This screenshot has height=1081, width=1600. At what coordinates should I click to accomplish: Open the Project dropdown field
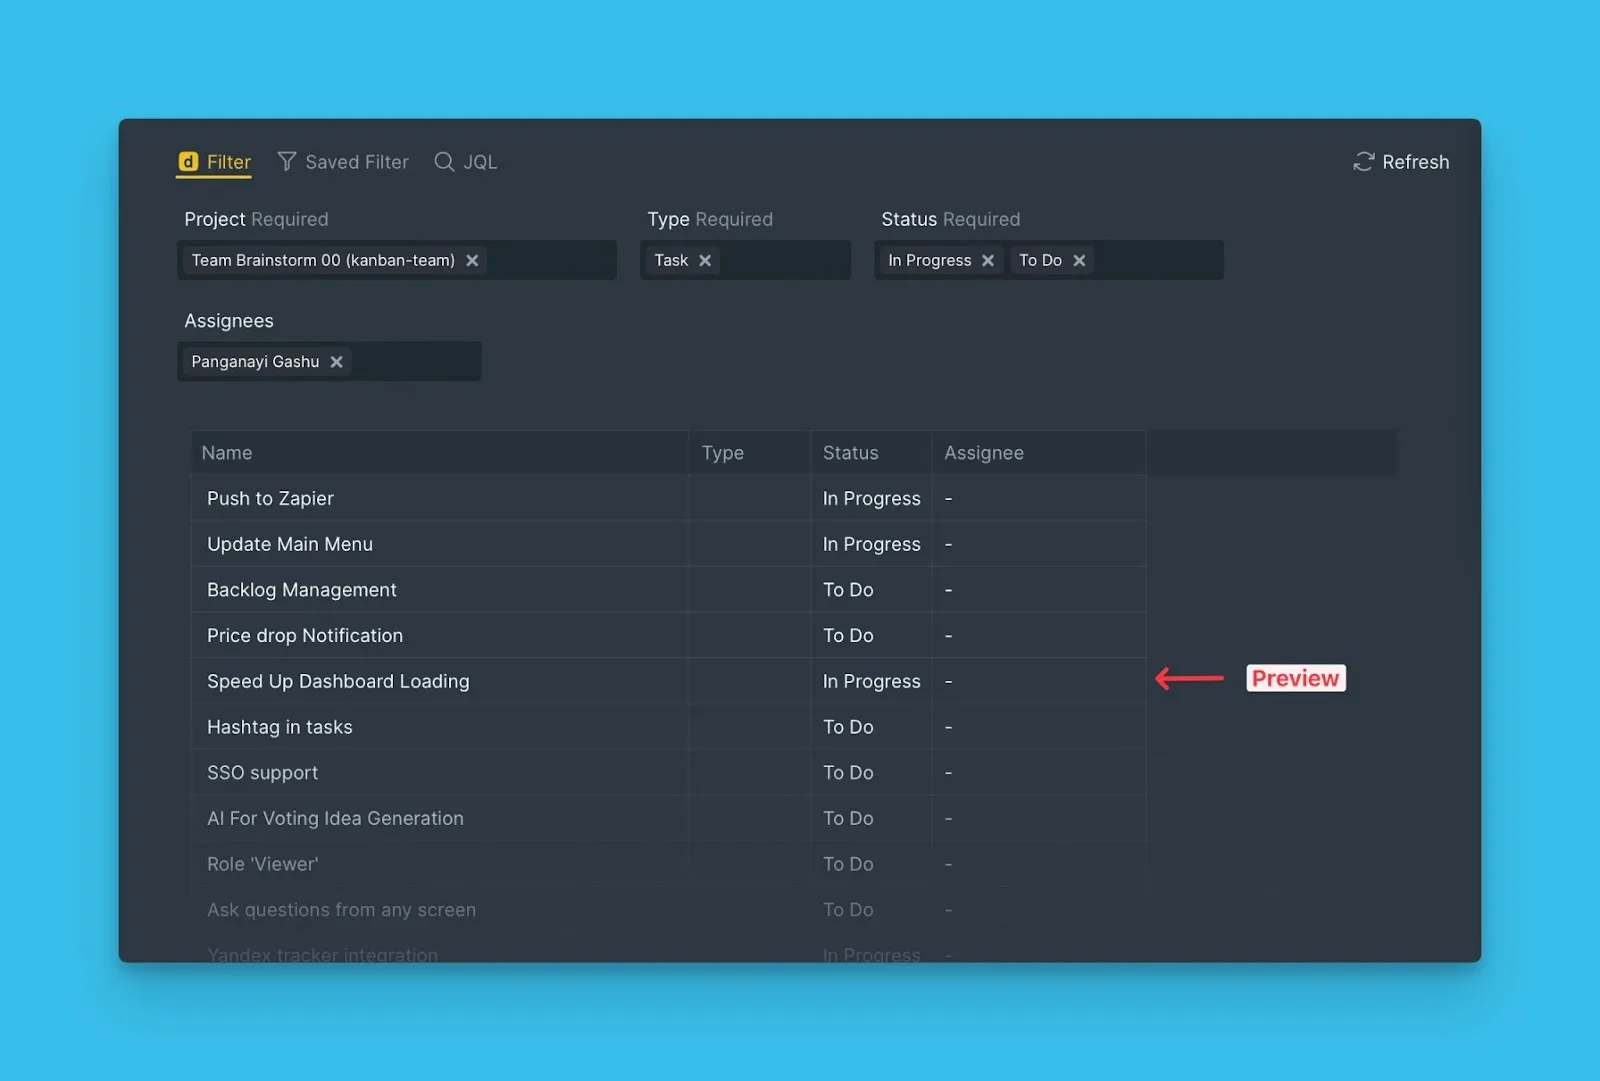coord(550,261)
